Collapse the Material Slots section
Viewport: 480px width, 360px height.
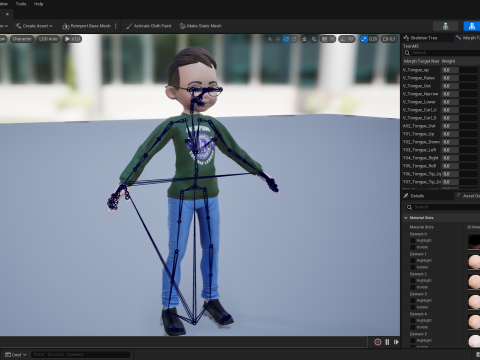tap(406, 218)
